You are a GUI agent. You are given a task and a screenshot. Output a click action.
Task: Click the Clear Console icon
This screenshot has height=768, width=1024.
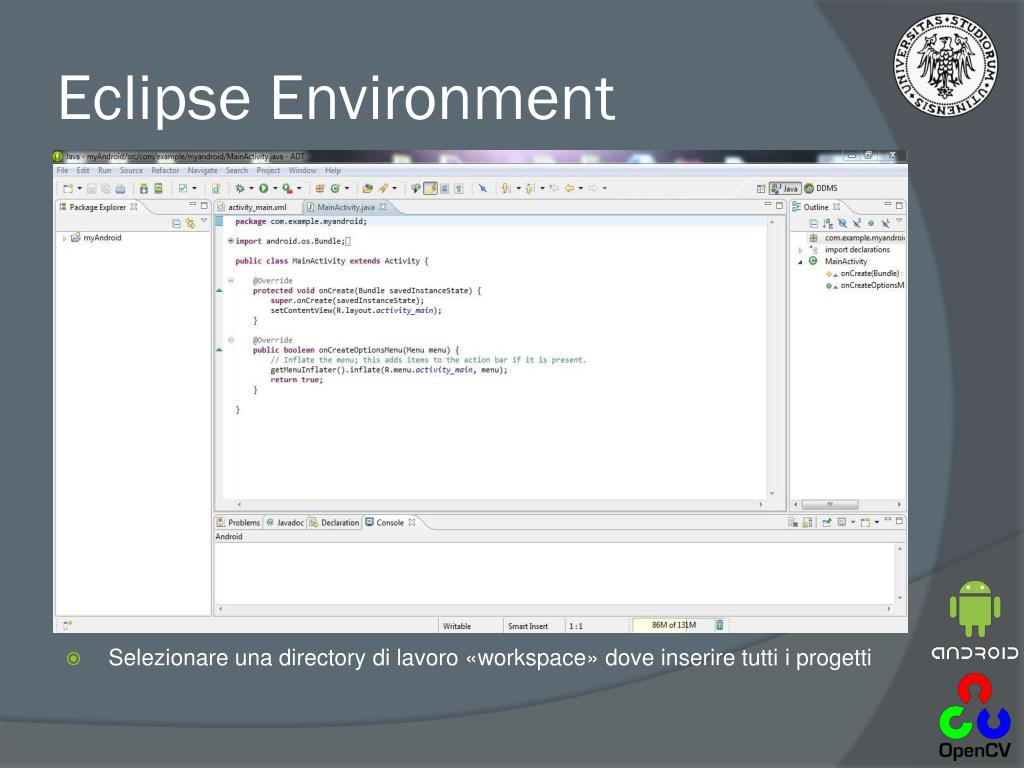pos(793,522)
